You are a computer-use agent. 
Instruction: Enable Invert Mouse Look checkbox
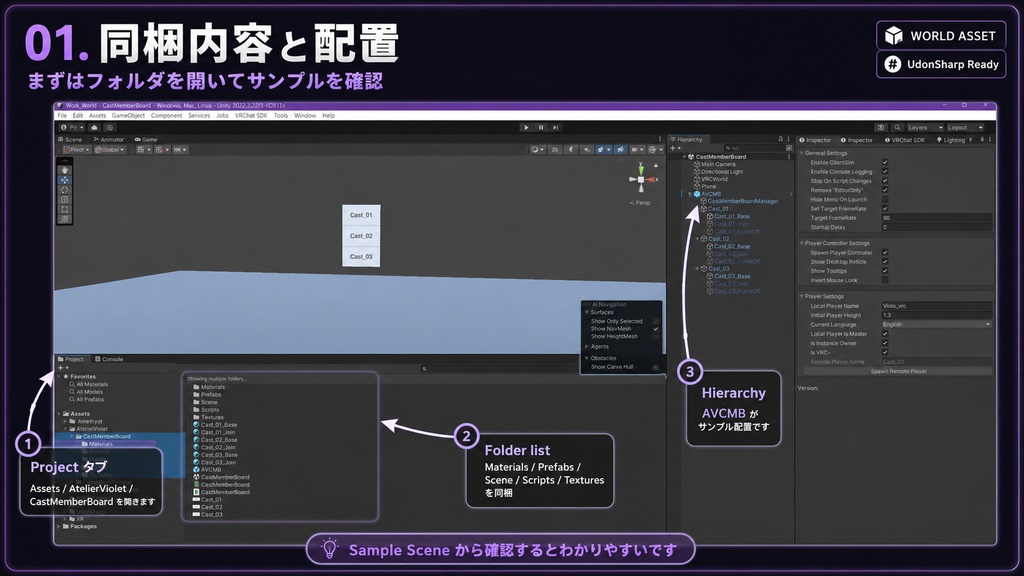(885, 280)
